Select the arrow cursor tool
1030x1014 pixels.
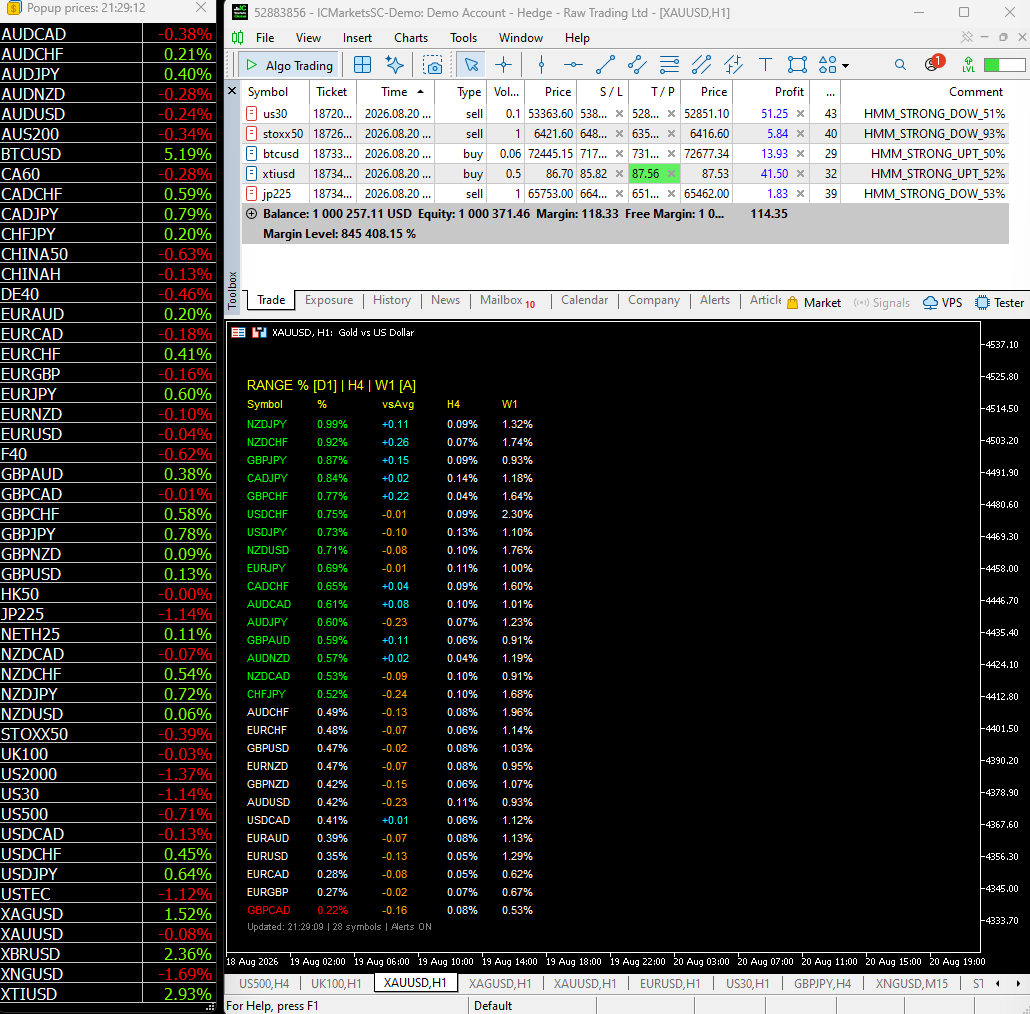click(471, 64)
